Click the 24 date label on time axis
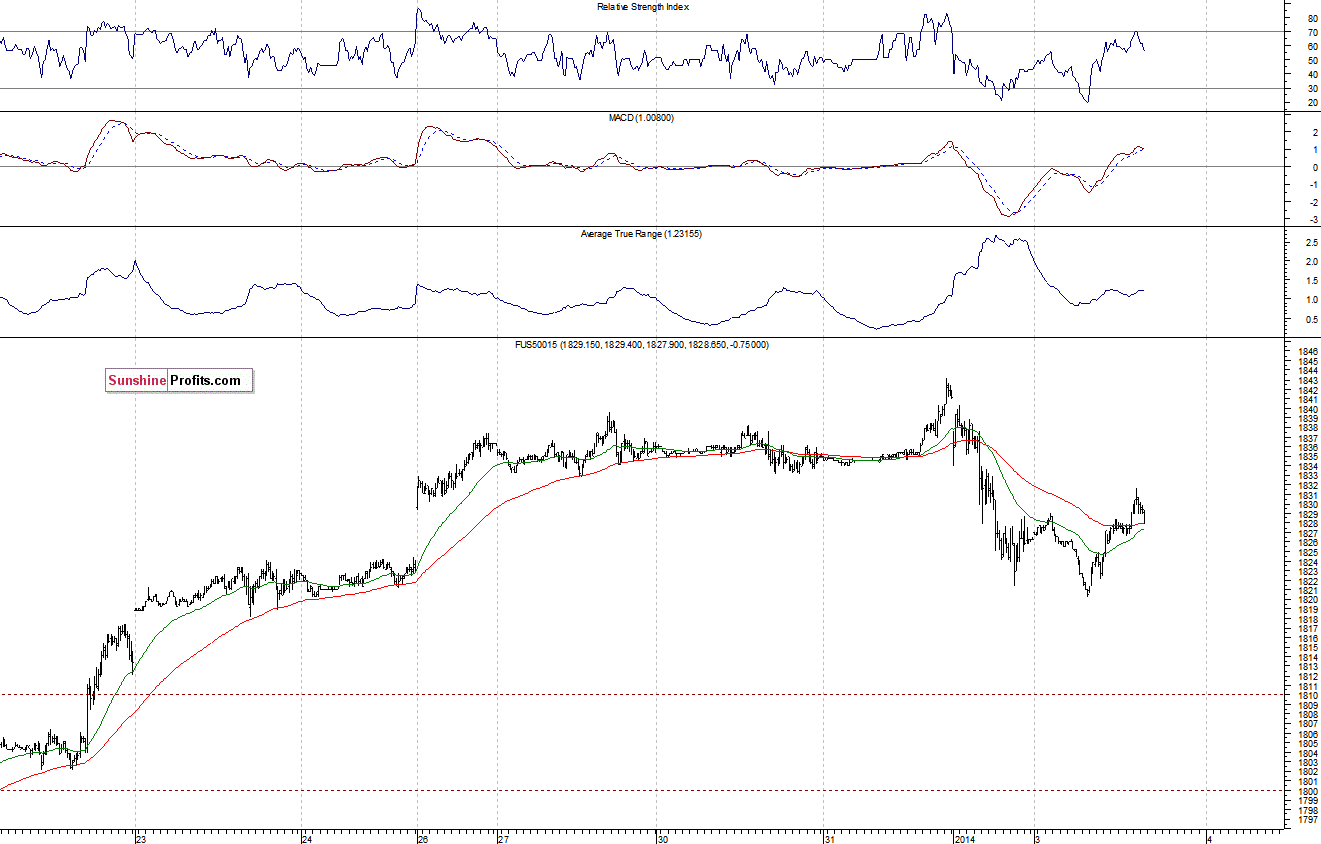Screen dimensions: 1321x844 click(307, 838)
